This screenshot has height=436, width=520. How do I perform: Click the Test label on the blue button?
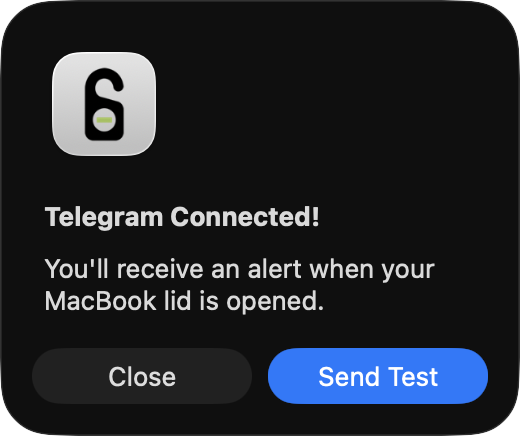pyautogui.click(x=413, y=377)
